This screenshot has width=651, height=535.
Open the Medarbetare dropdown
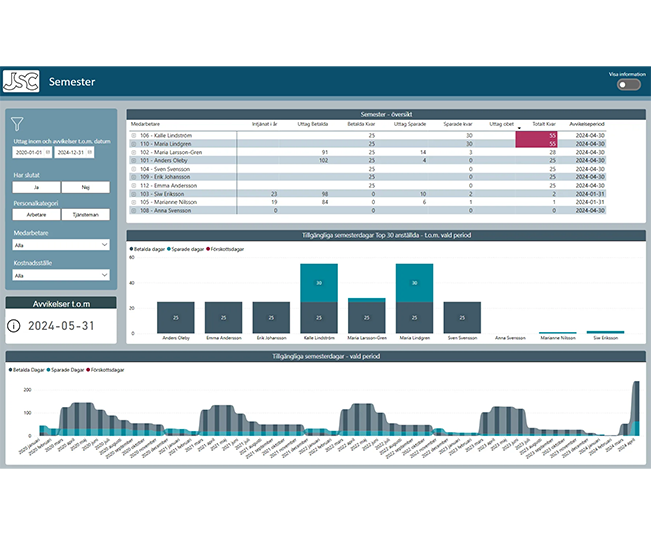click(61, 245)
